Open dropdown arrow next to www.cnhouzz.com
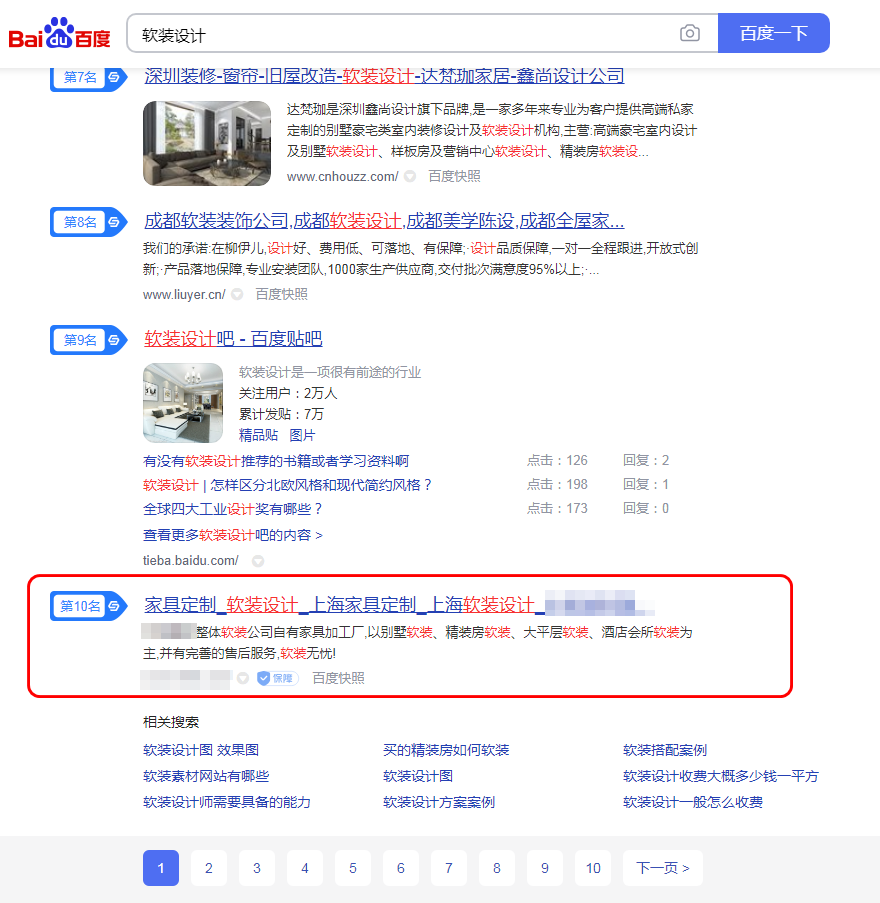 (410, 177)
